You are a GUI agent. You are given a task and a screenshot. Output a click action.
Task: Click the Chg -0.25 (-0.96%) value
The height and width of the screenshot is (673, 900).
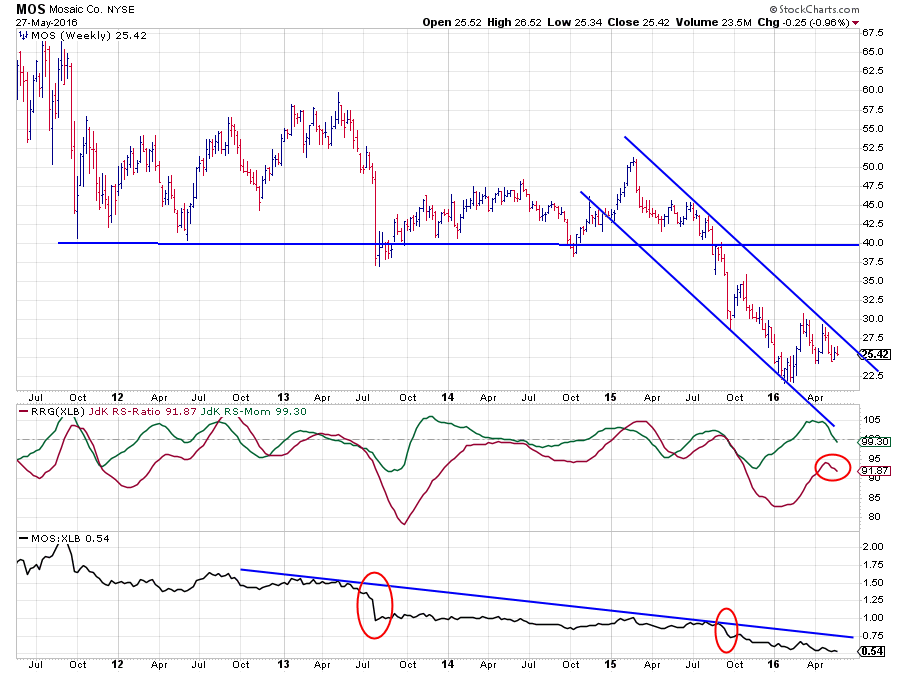click(x=804, y=22)
